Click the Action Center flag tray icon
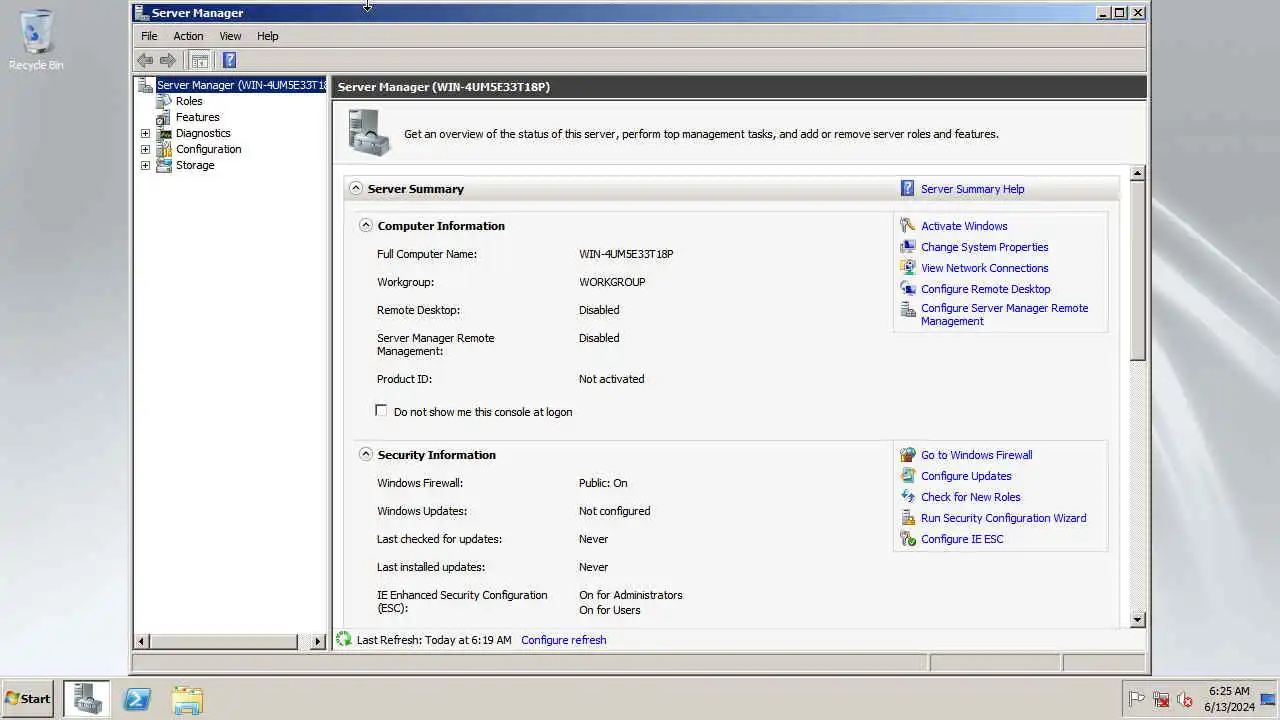Image resolution: width=1280 pixels, height=720 pixels. point(1136,699)
